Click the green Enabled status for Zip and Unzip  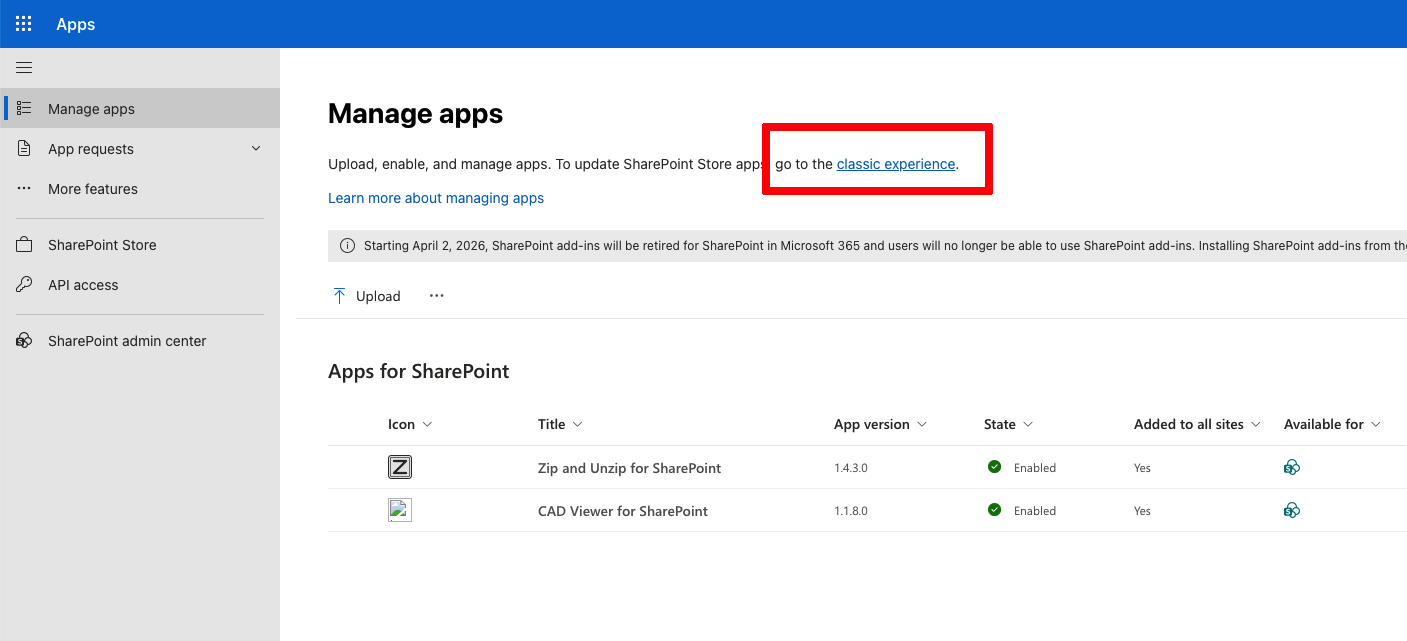click(994, 466)
